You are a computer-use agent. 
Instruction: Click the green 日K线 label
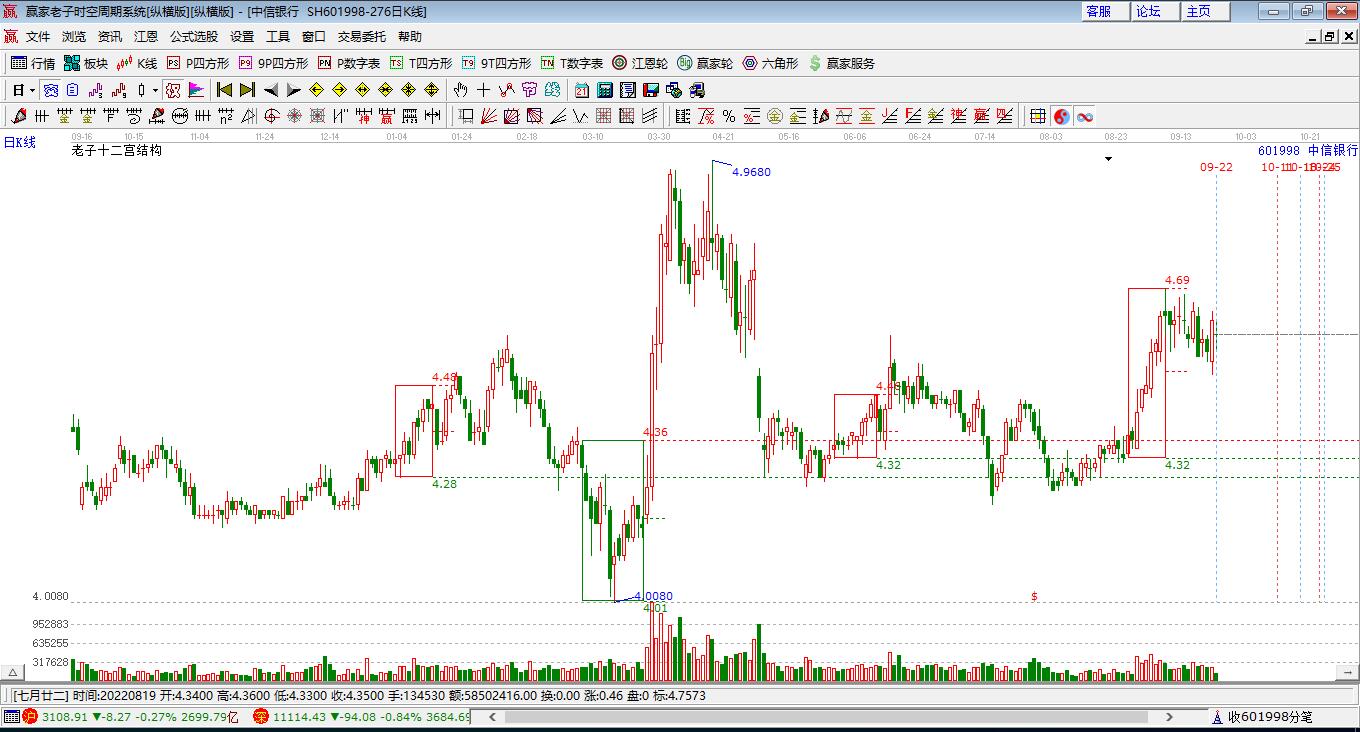pyautogui.click(x=19, y=143)
